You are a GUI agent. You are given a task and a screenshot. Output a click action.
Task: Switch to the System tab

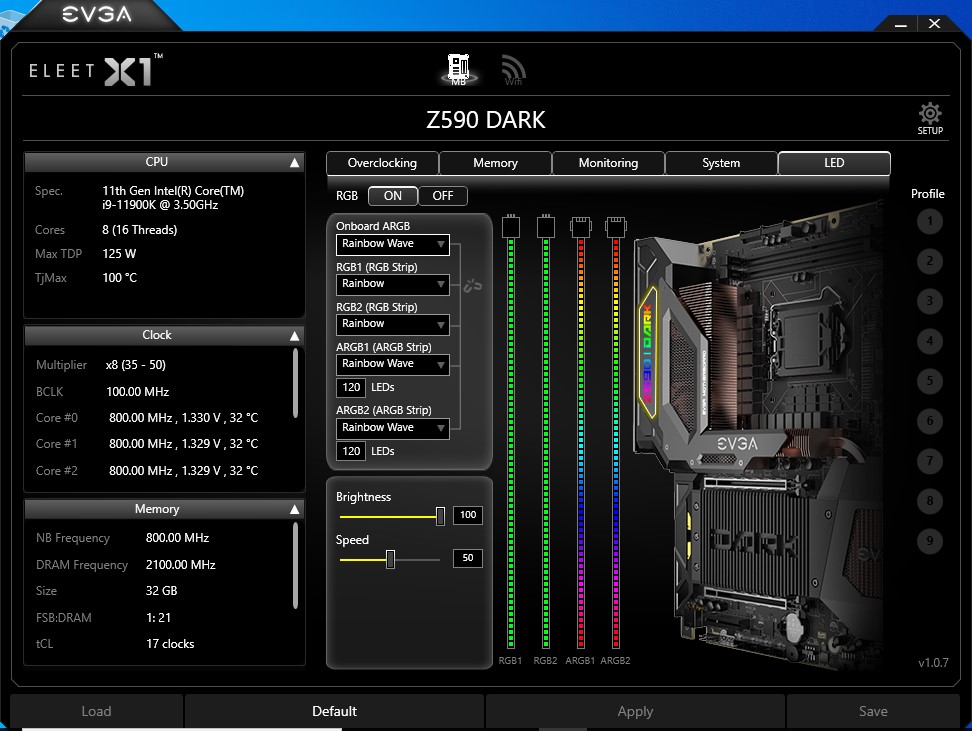[721, 163]
